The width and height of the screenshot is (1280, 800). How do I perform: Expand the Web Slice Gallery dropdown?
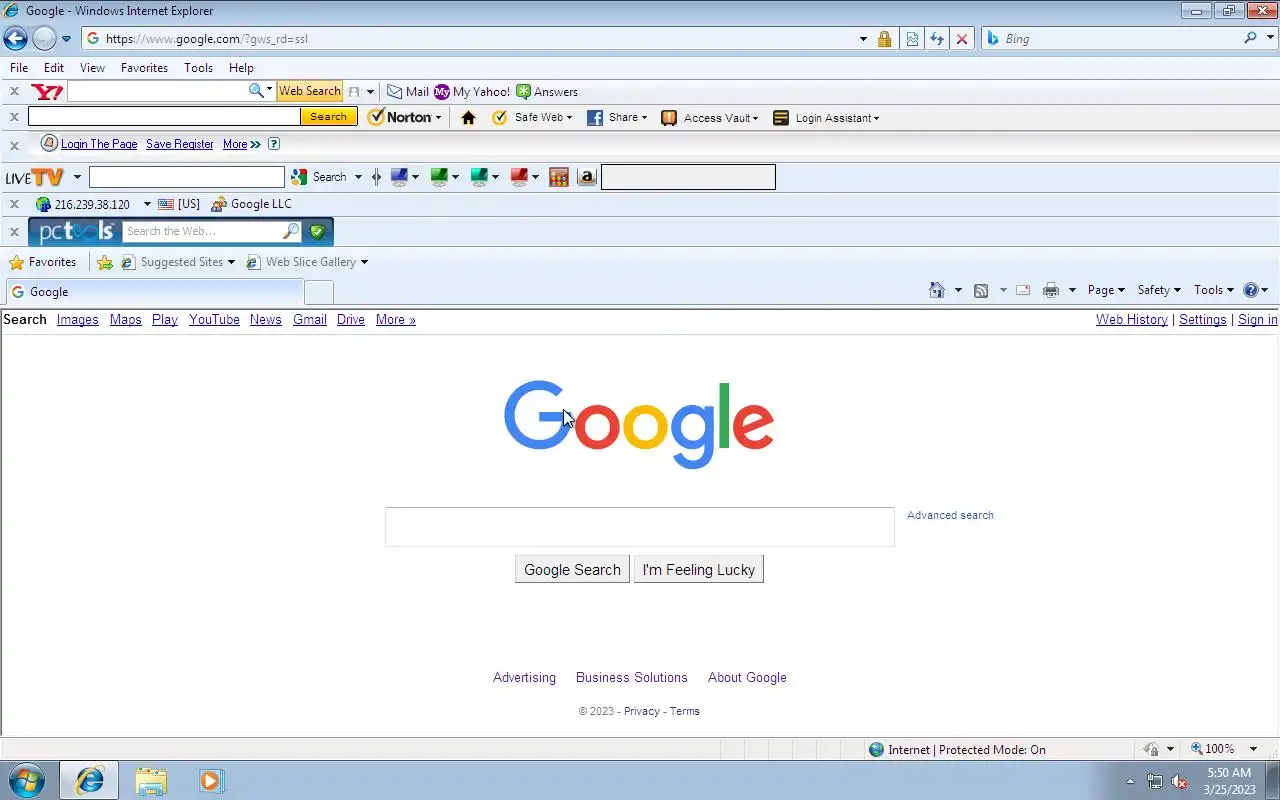tap(364, 262)
